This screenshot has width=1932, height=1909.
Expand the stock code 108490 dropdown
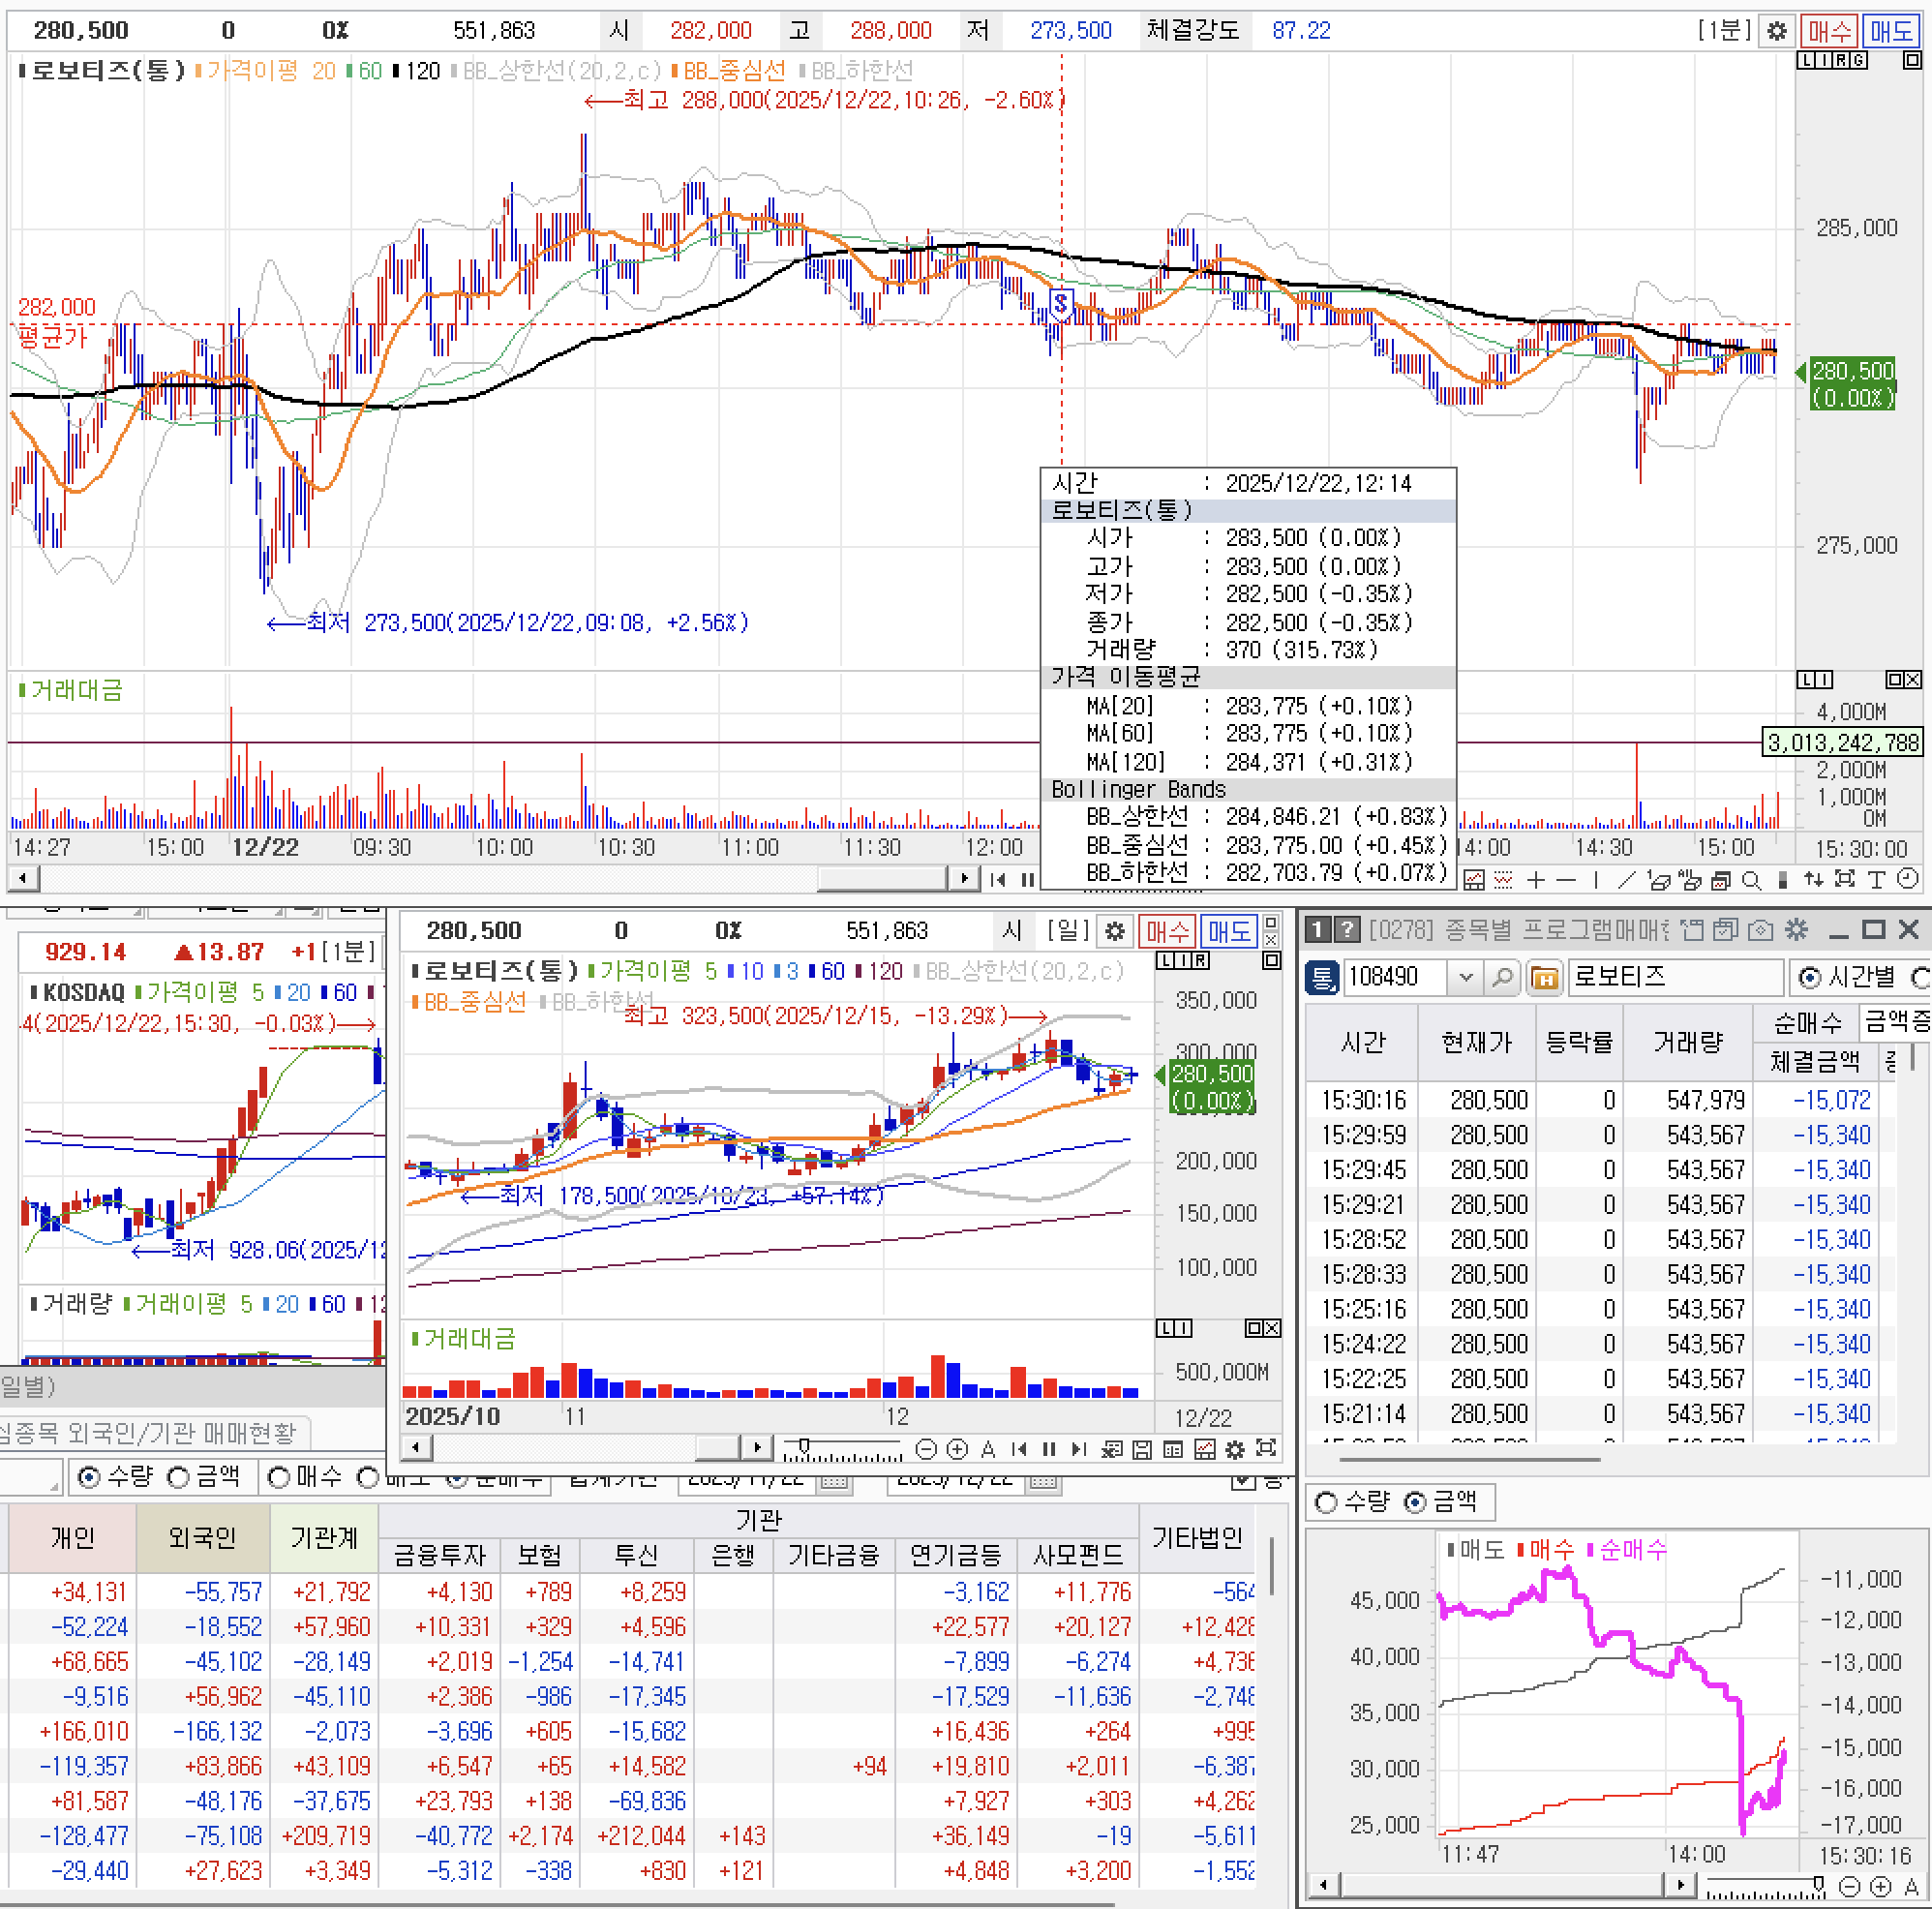1466,977
